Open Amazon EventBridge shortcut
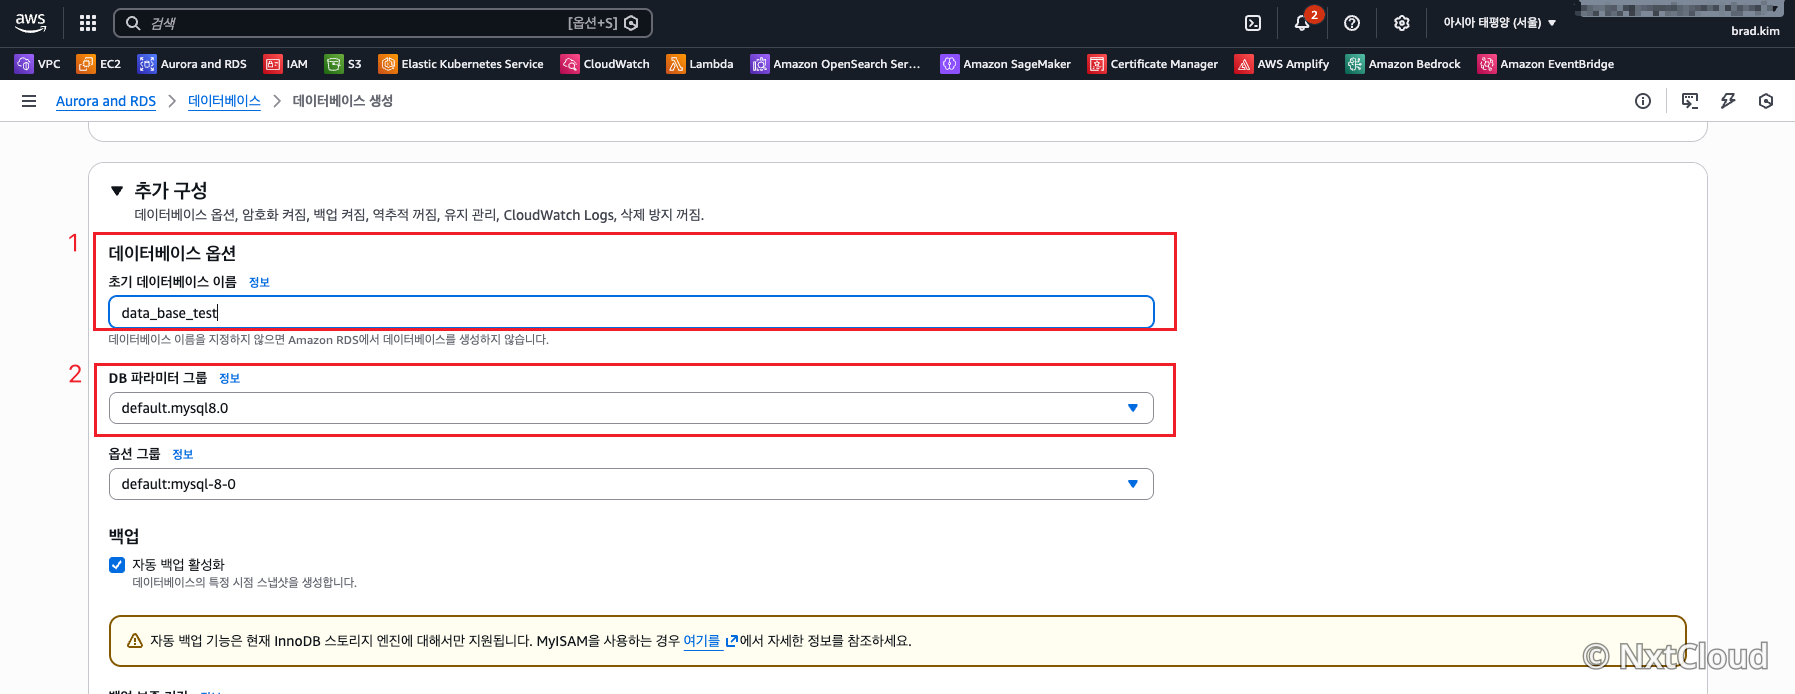1795x694 pixels. [x=1546, y=64]
